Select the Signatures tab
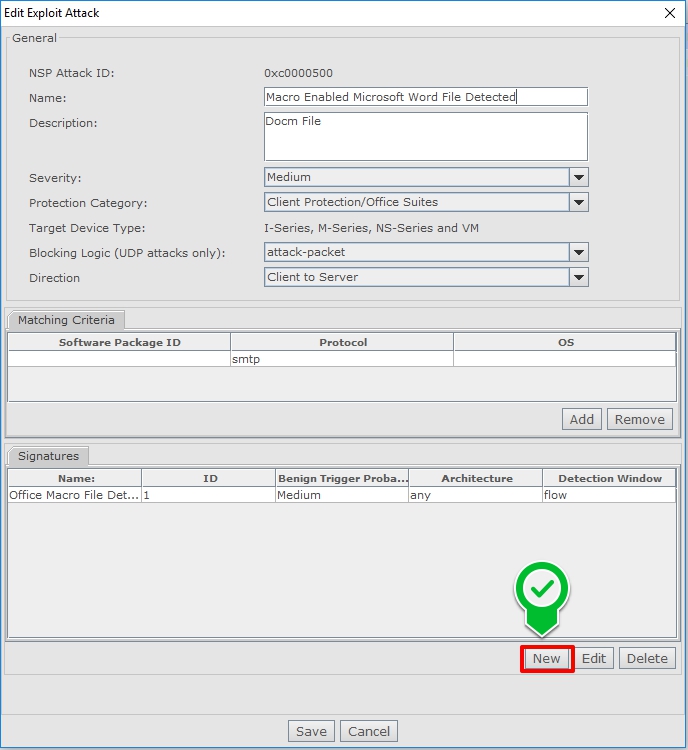 48,456
